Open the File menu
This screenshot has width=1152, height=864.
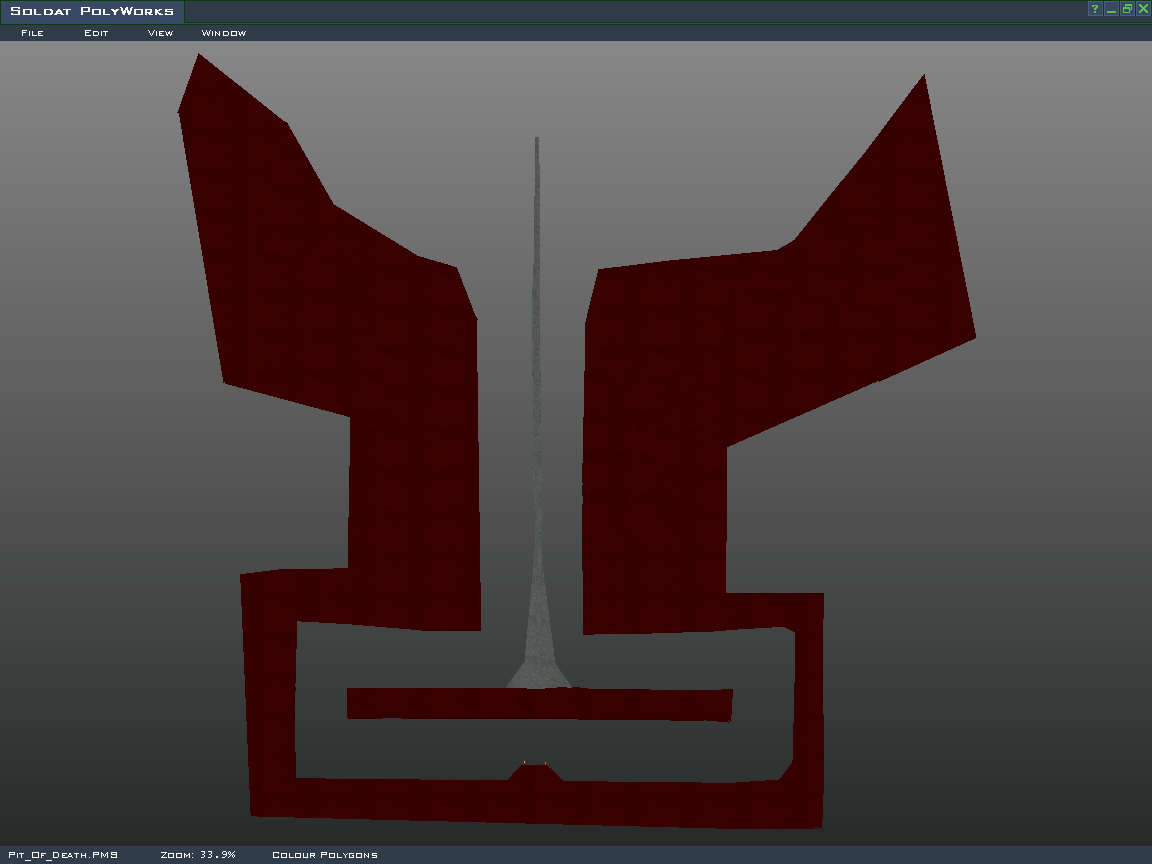32,33
